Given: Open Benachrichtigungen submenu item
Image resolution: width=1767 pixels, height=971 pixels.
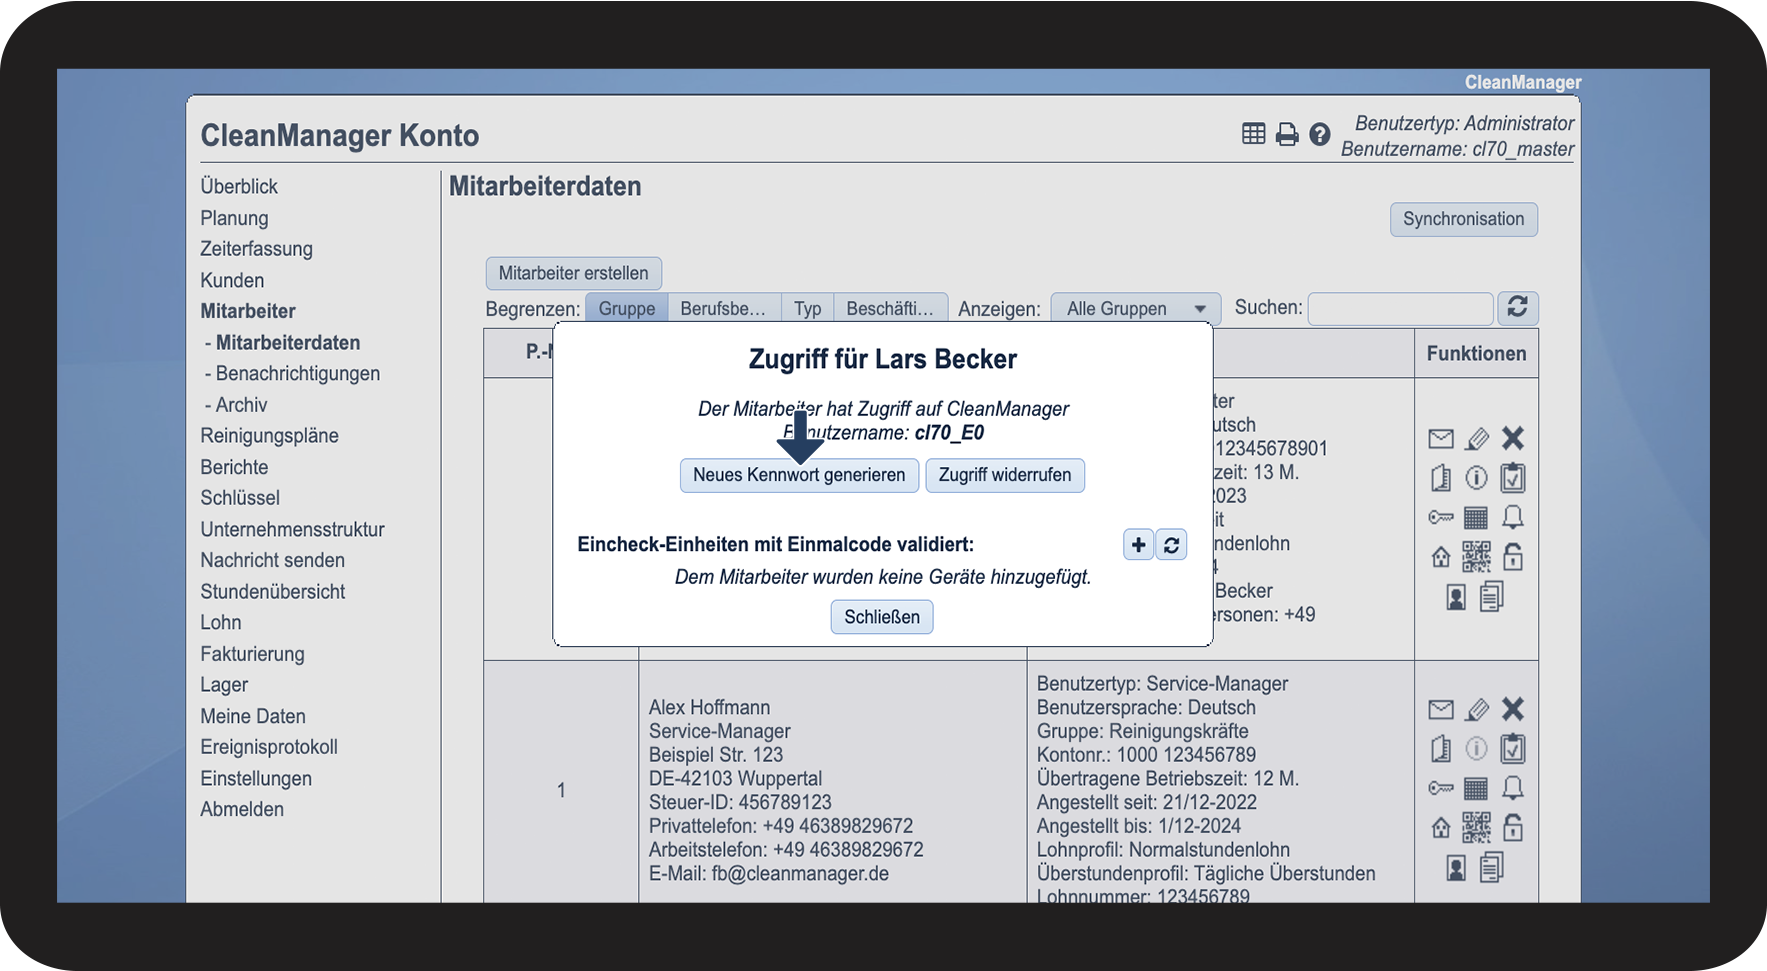Looking at the screenshot, I should [x=298, y=373].
